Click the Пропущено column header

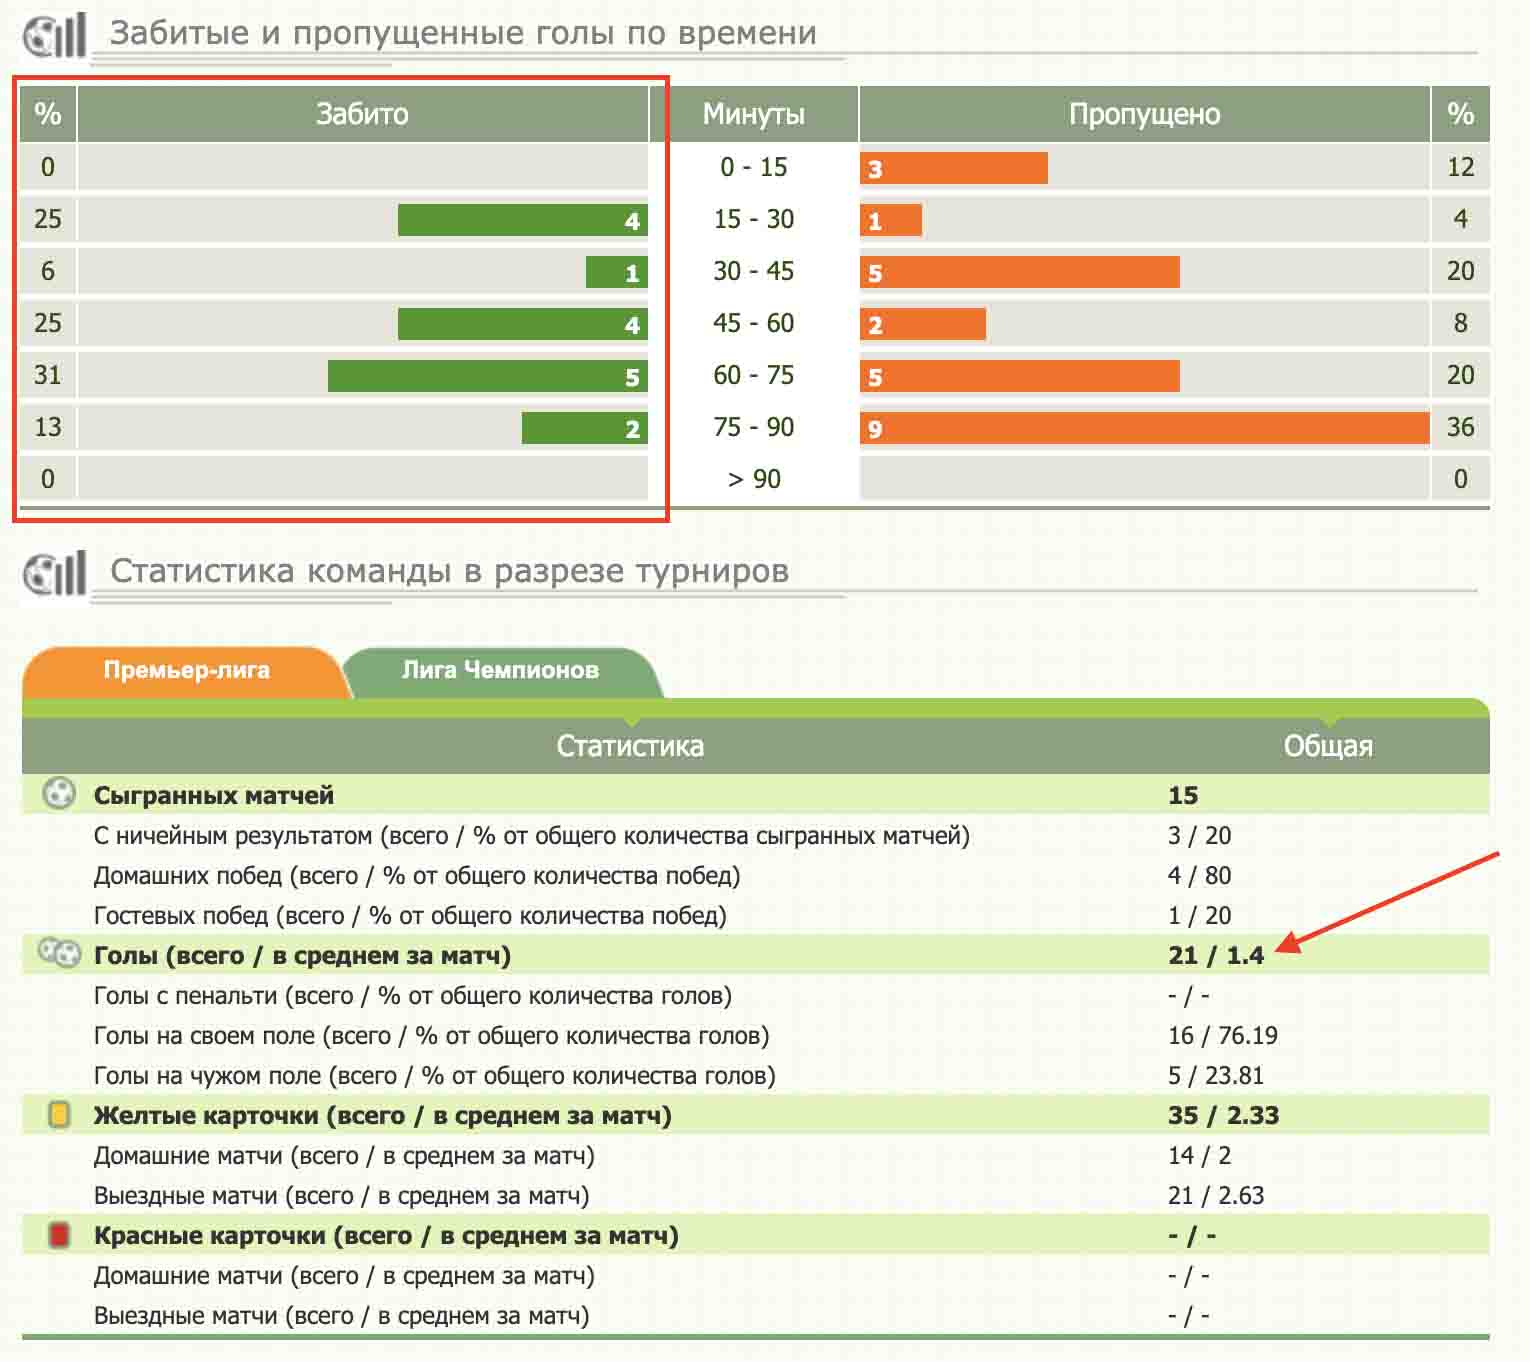1144,114
